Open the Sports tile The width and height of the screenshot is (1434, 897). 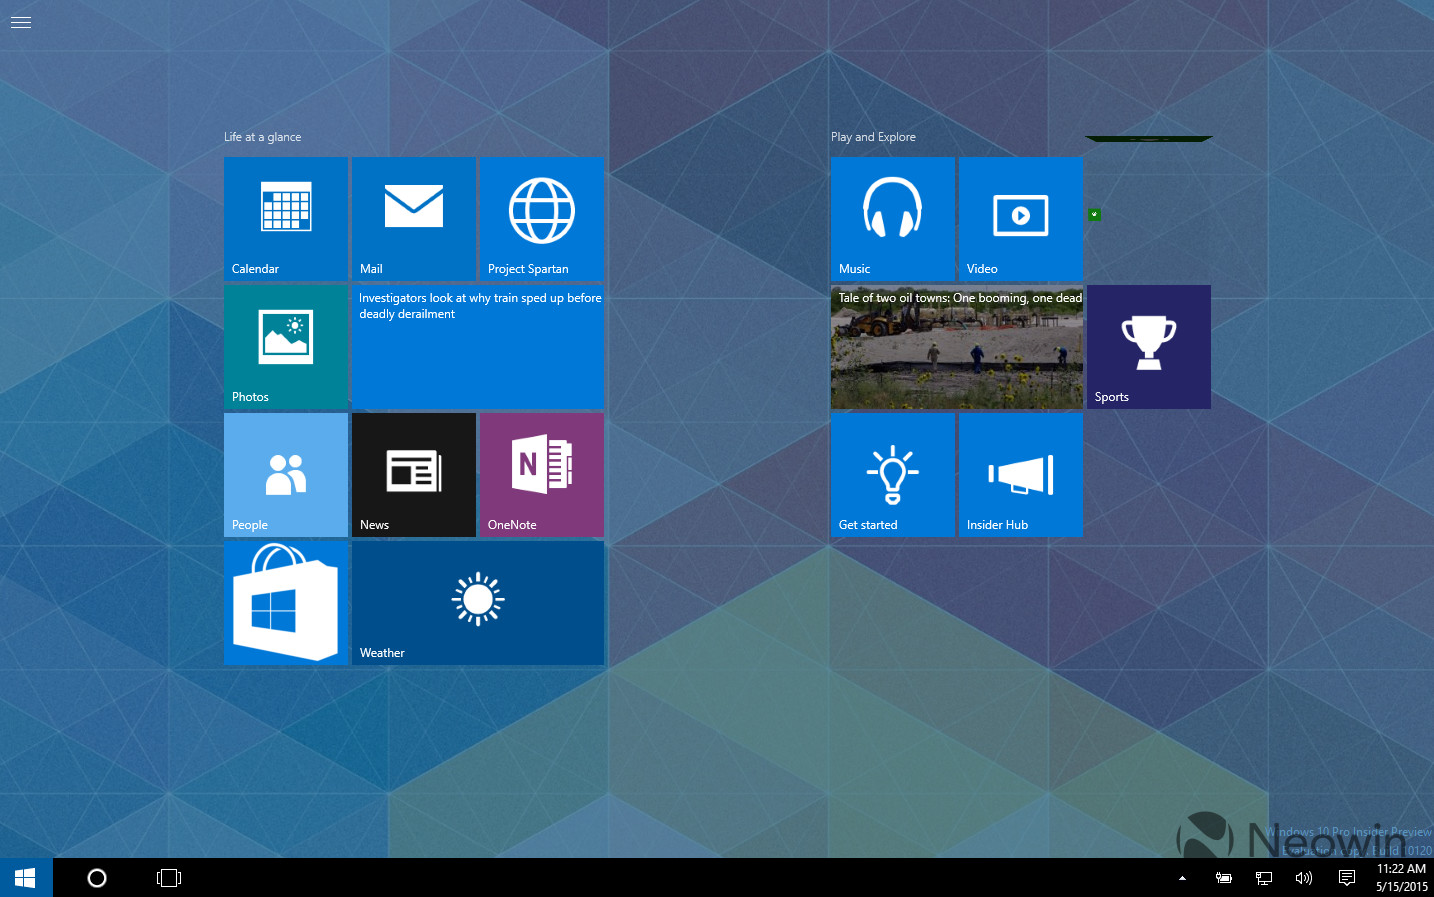1149,347
